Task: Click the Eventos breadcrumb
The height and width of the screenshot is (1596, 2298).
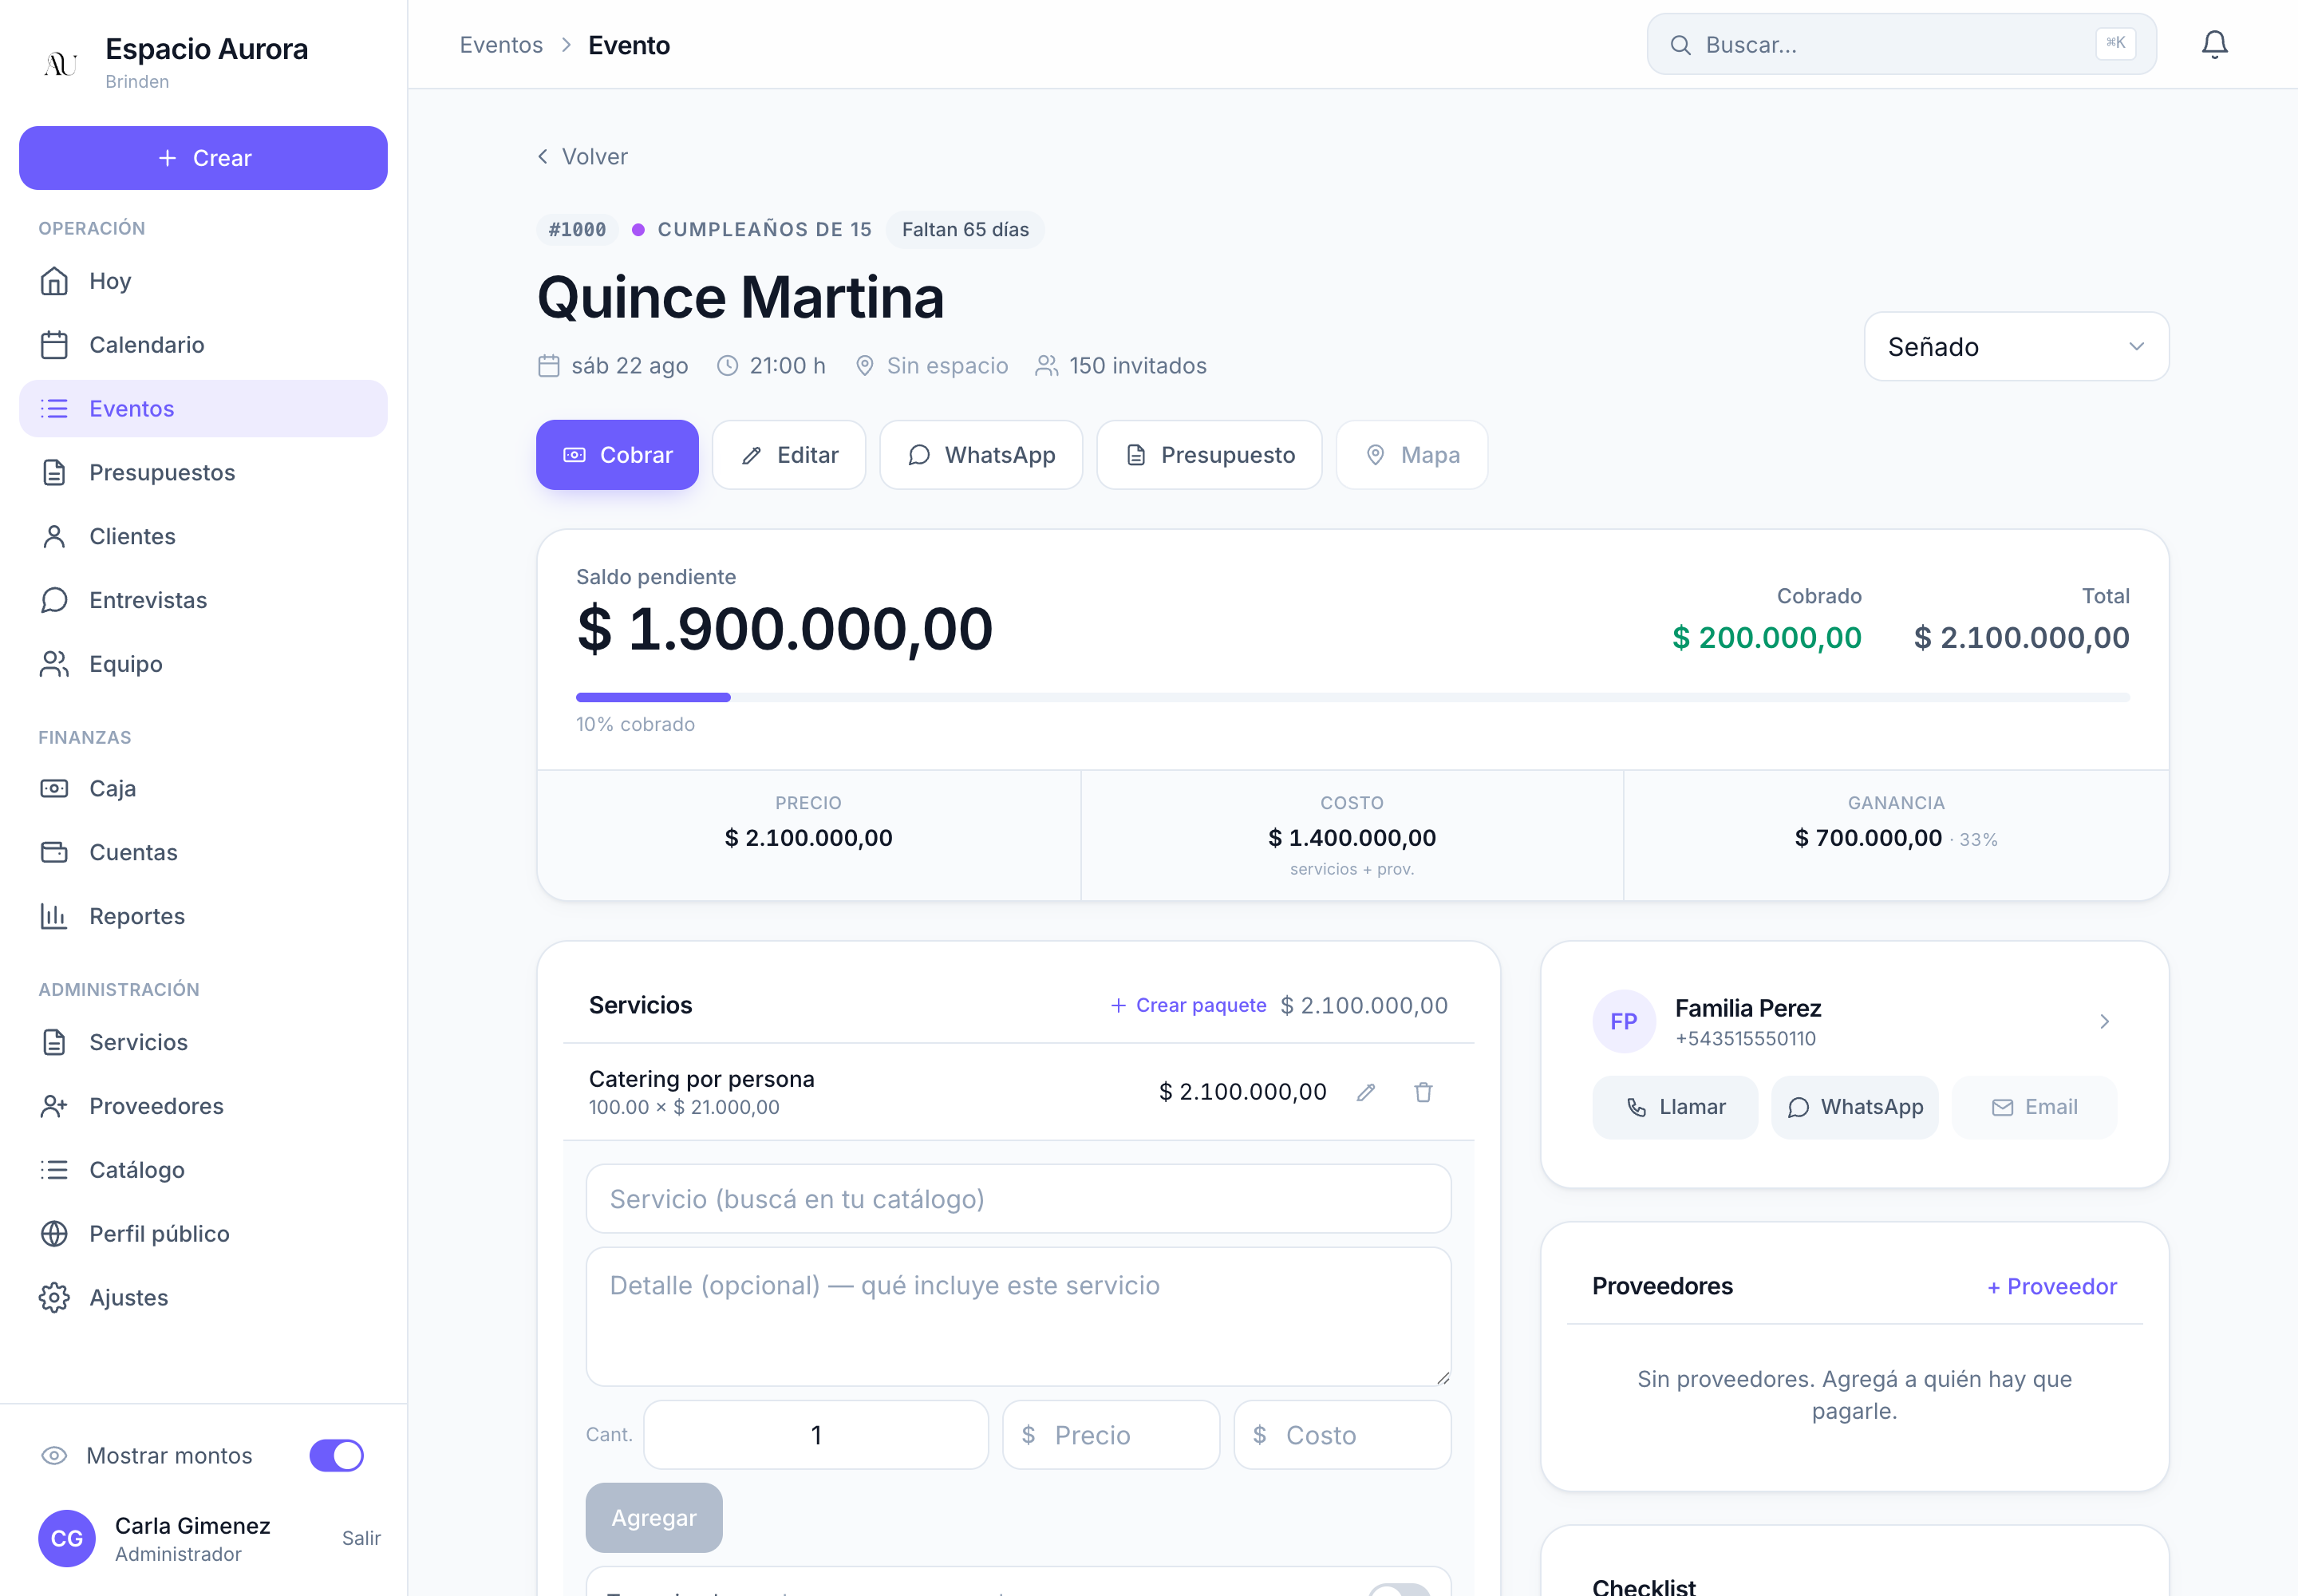Action: pos(501,45)
